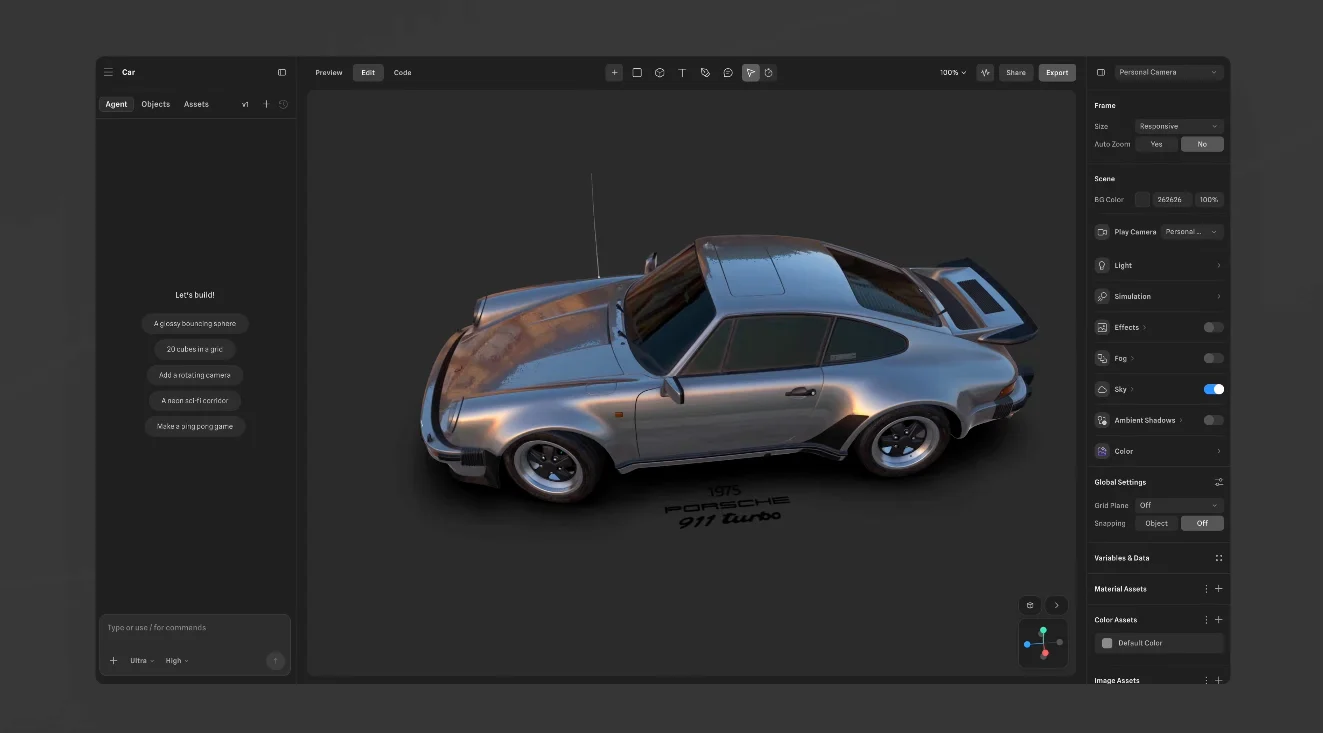Open the High quality dropdown
The height and width of the screenshot is (733, 1323).
pyautogui.click(x=177, y=660)
